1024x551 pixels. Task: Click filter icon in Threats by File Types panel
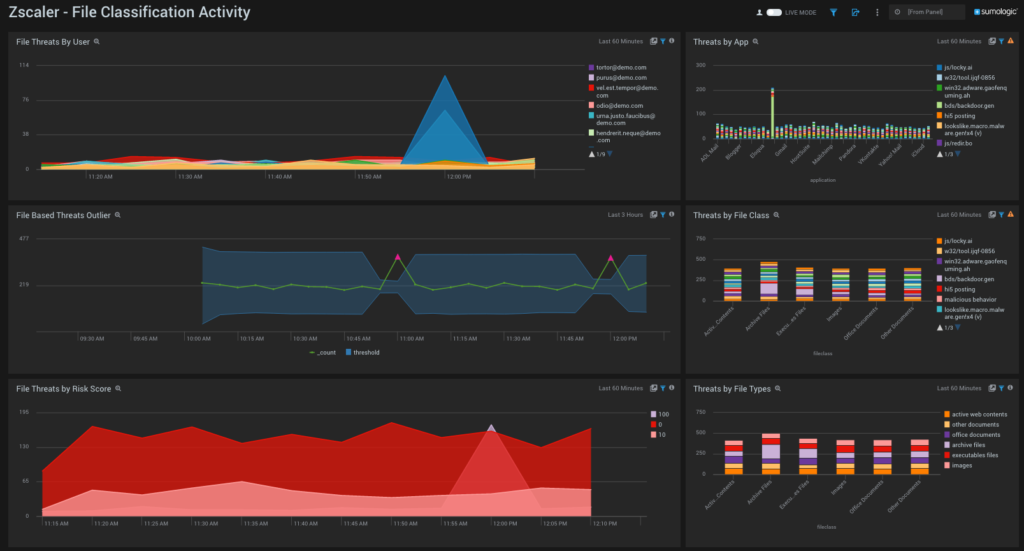(1001, 388)
